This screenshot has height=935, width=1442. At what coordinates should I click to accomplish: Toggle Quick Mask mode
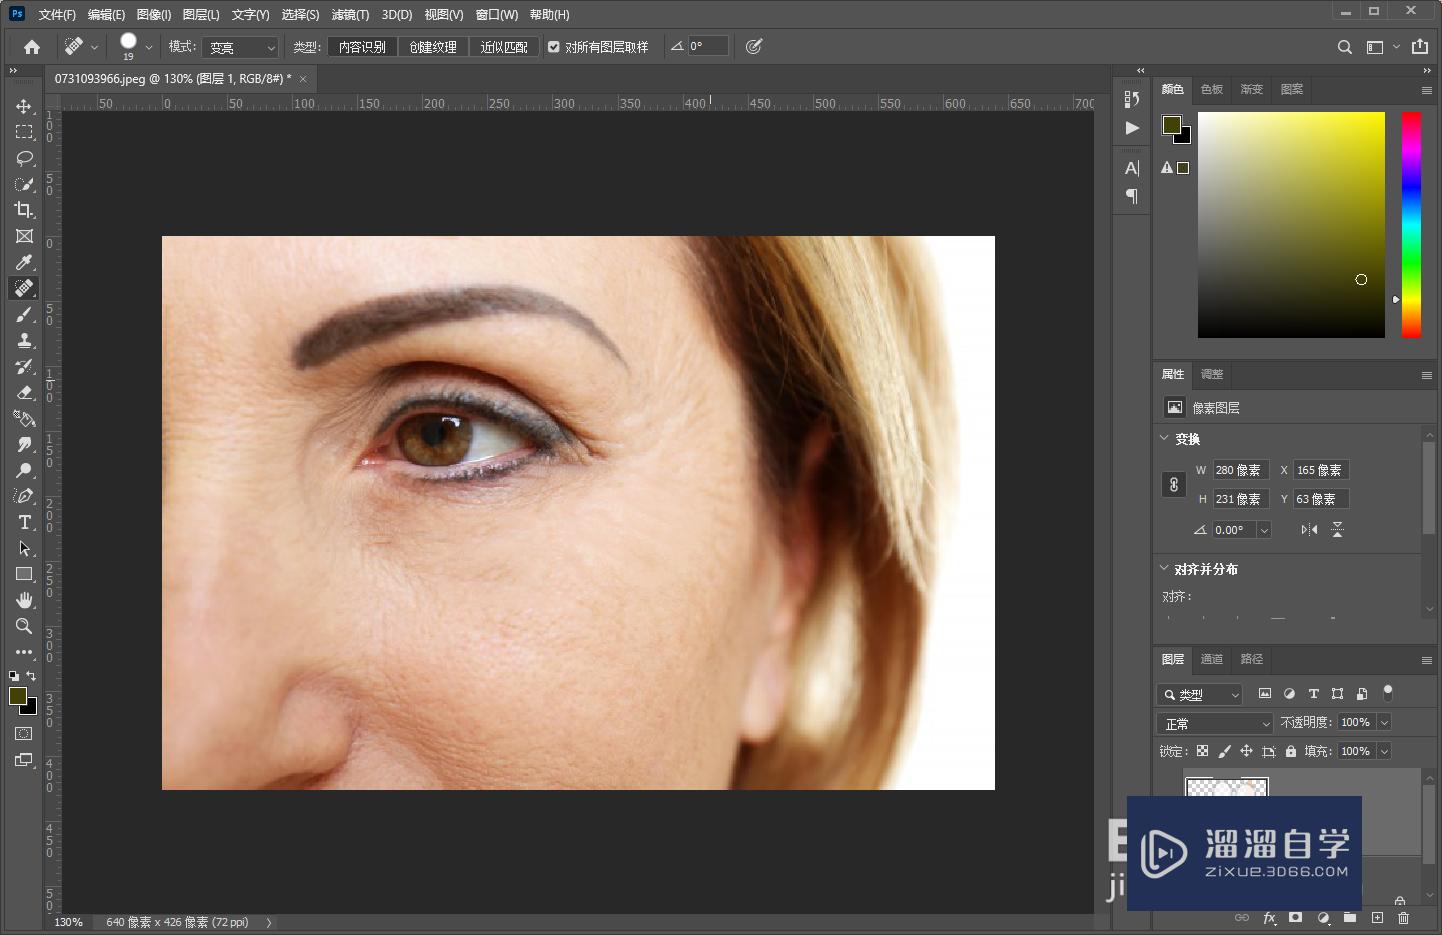pos(24,734)
